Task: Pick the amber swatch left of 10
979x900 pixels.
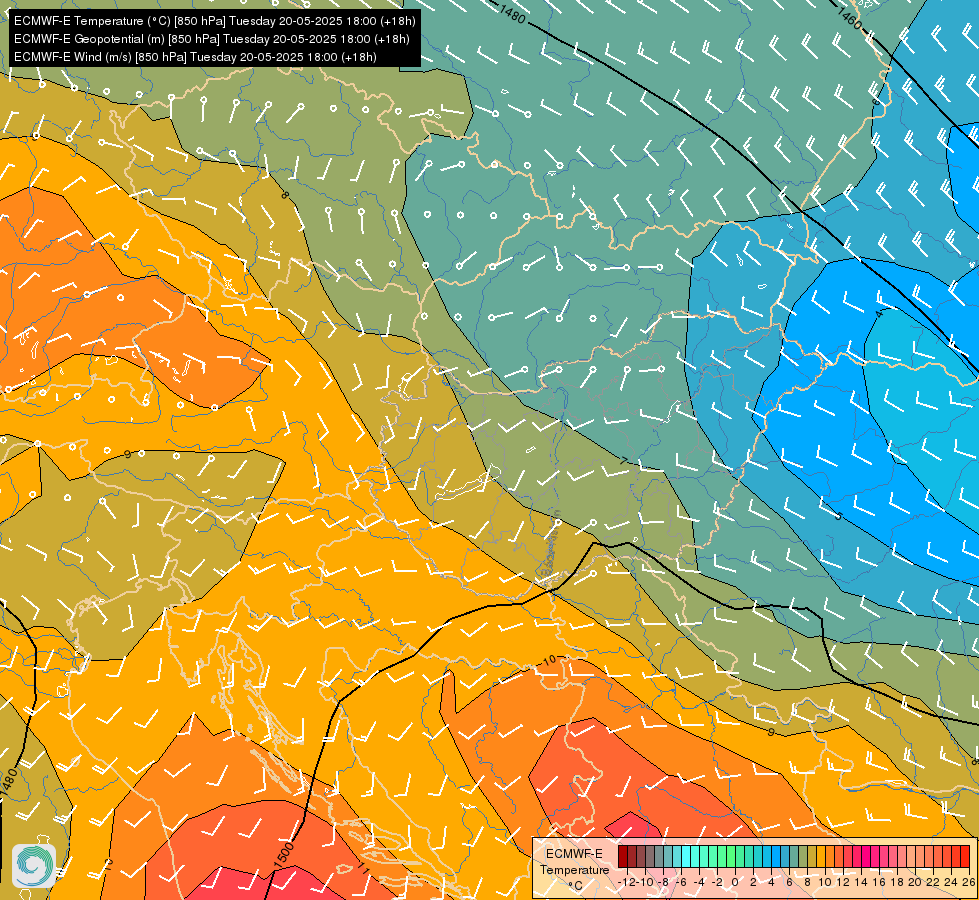Action: coord(820,856)
